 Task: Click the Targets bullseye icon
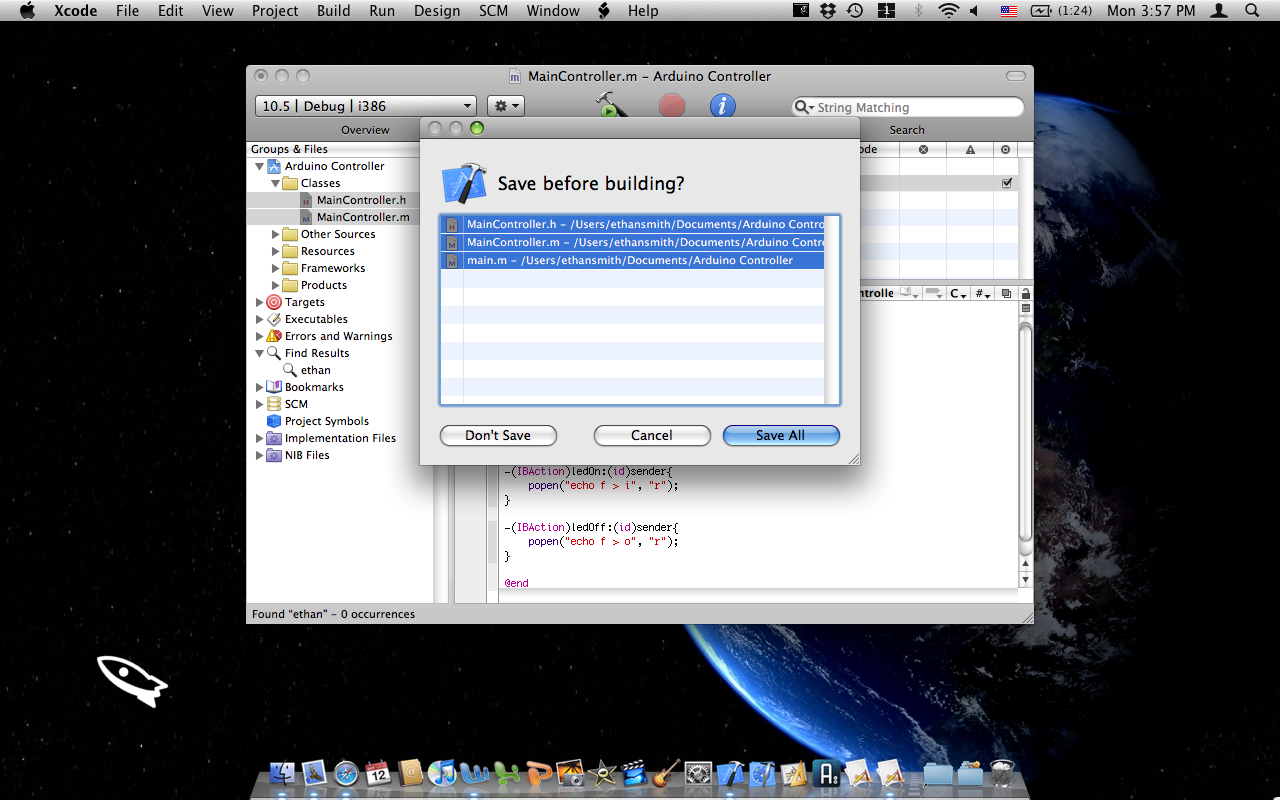(x=274, y=302)
